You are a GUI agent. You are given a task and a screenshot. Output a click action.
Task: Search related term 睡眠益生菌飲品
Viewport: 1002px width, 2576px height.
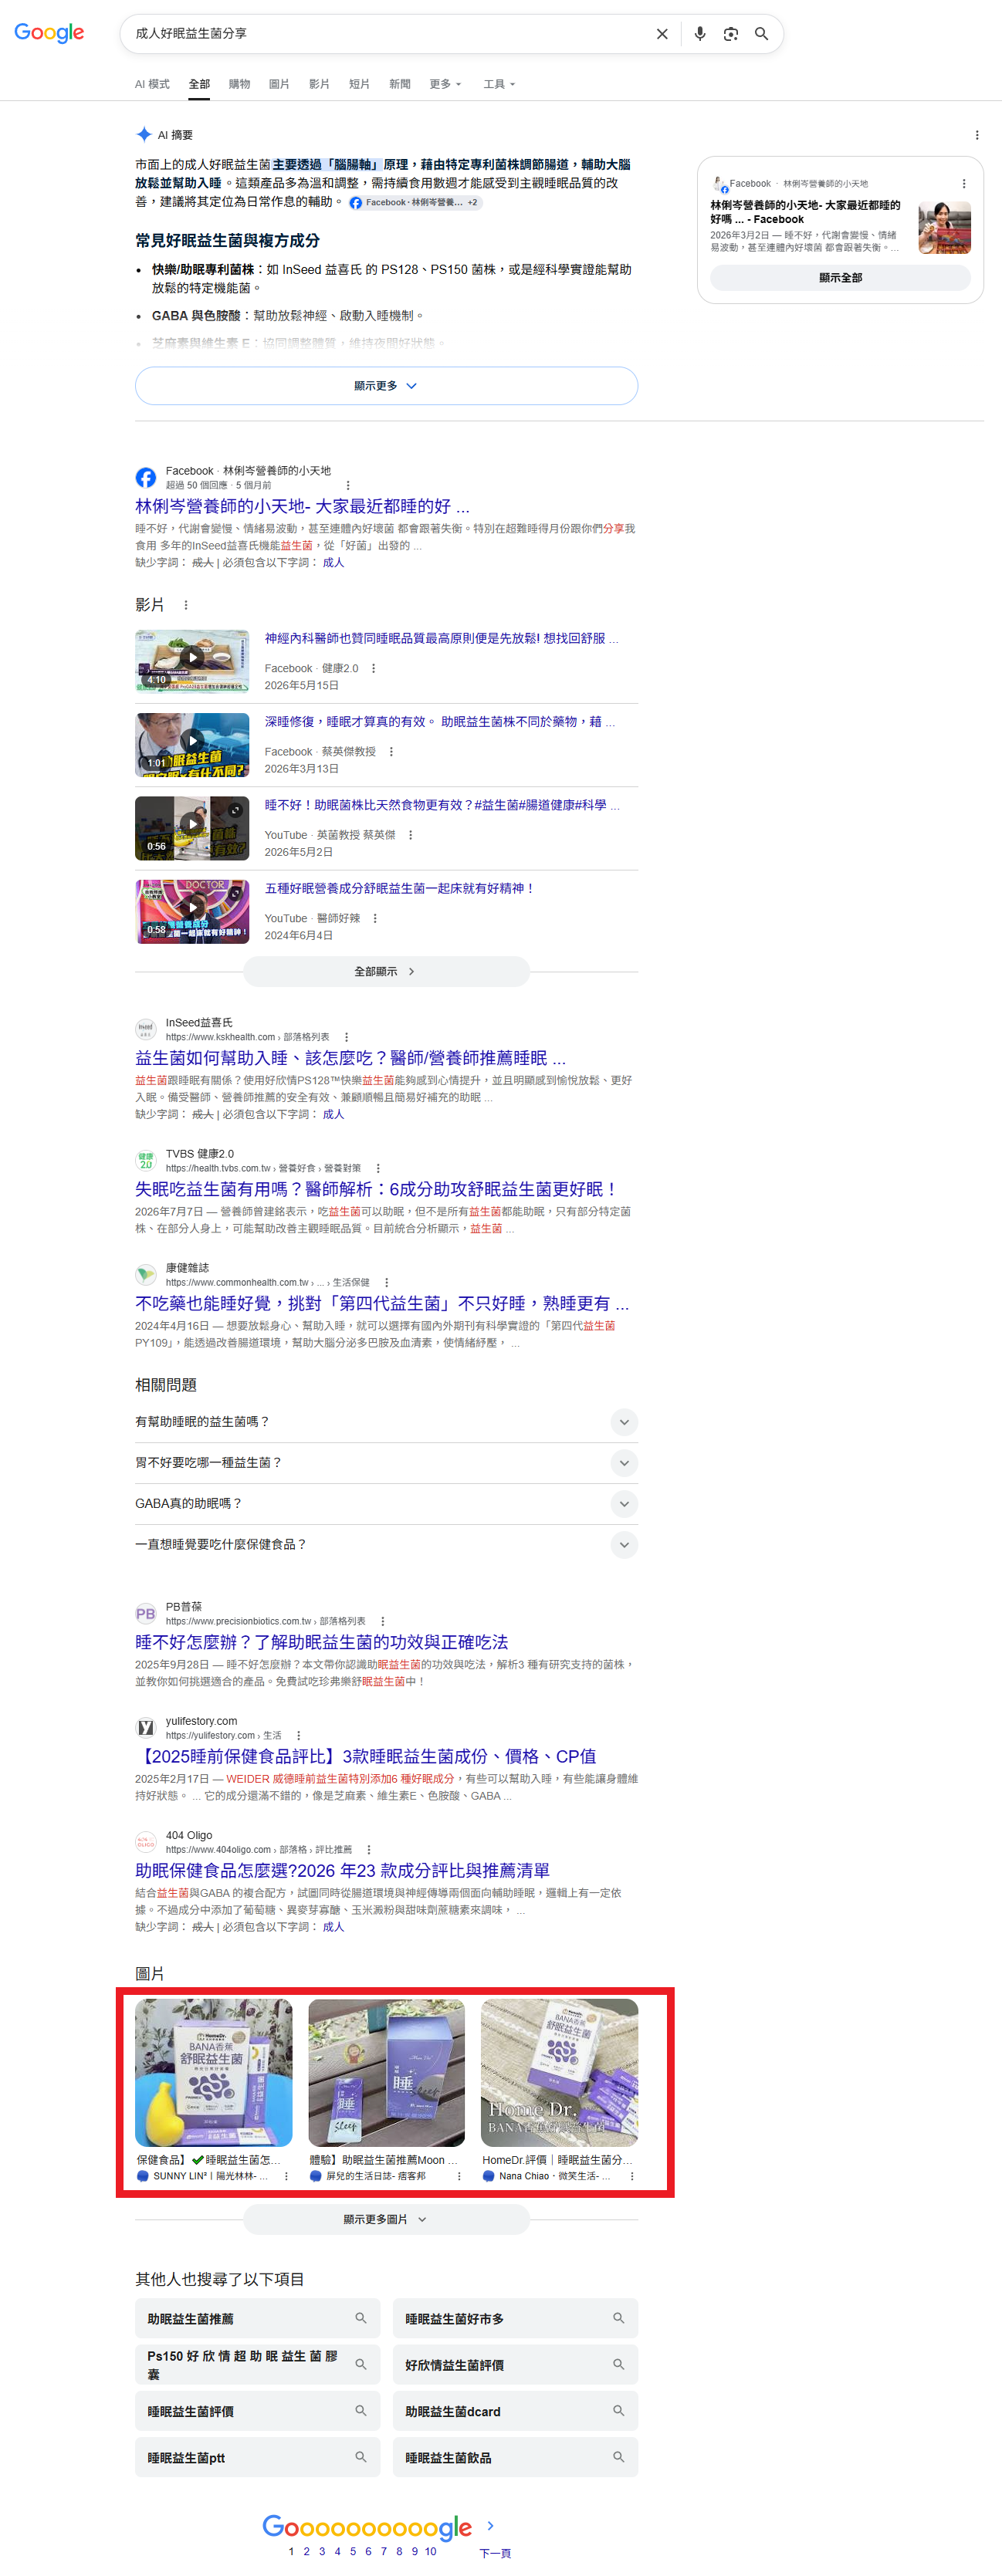[515, 2457]
